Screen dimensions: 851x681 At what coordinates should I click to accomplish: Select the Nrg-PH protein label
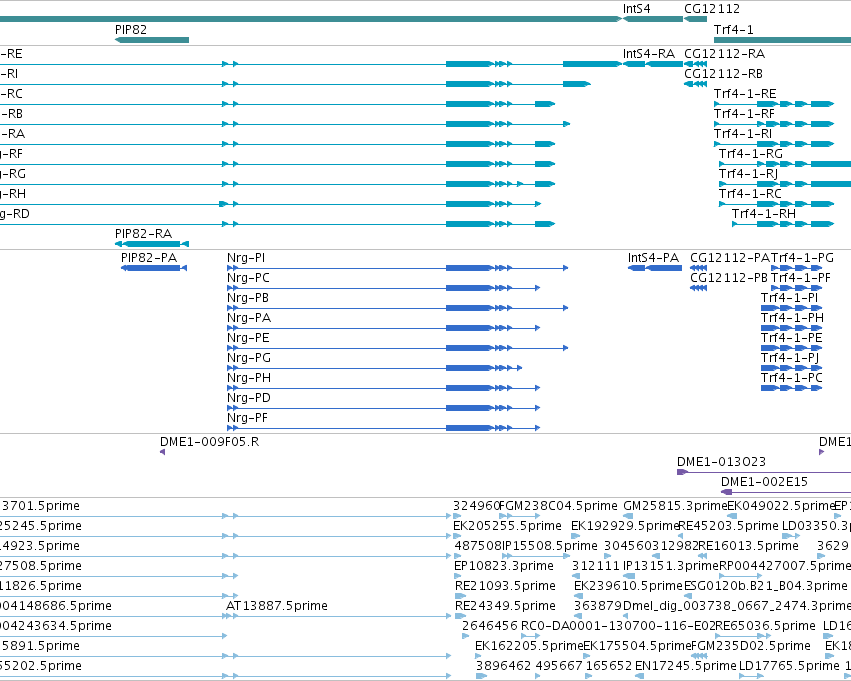(249, 378)
